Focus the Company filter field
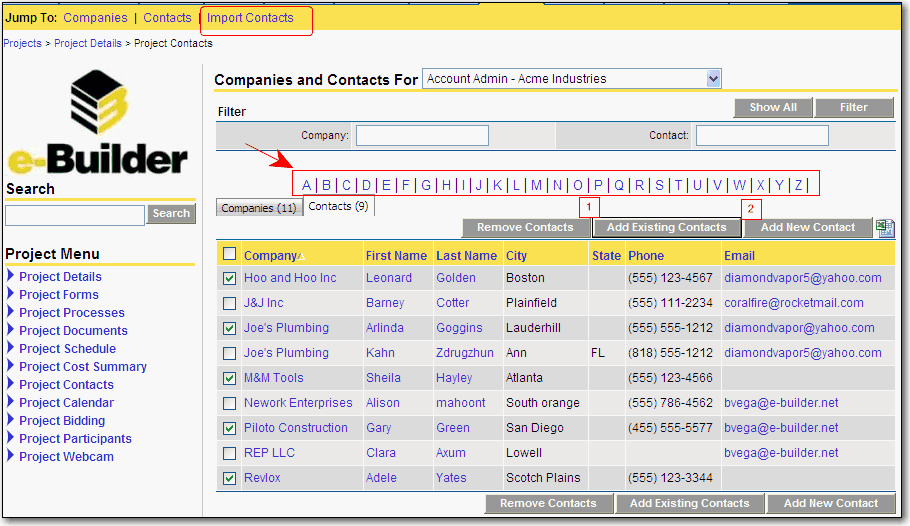Image resolution: width=910 pixels, height=526 pixels. pyautogui.click(x=422, y=135)
